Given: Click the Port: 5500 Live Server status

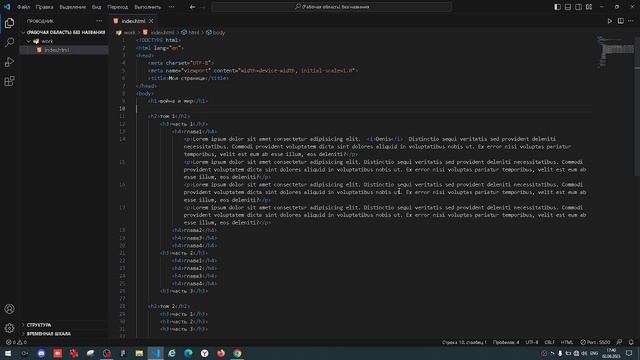Looking at the screenshot, I should 595,342.
